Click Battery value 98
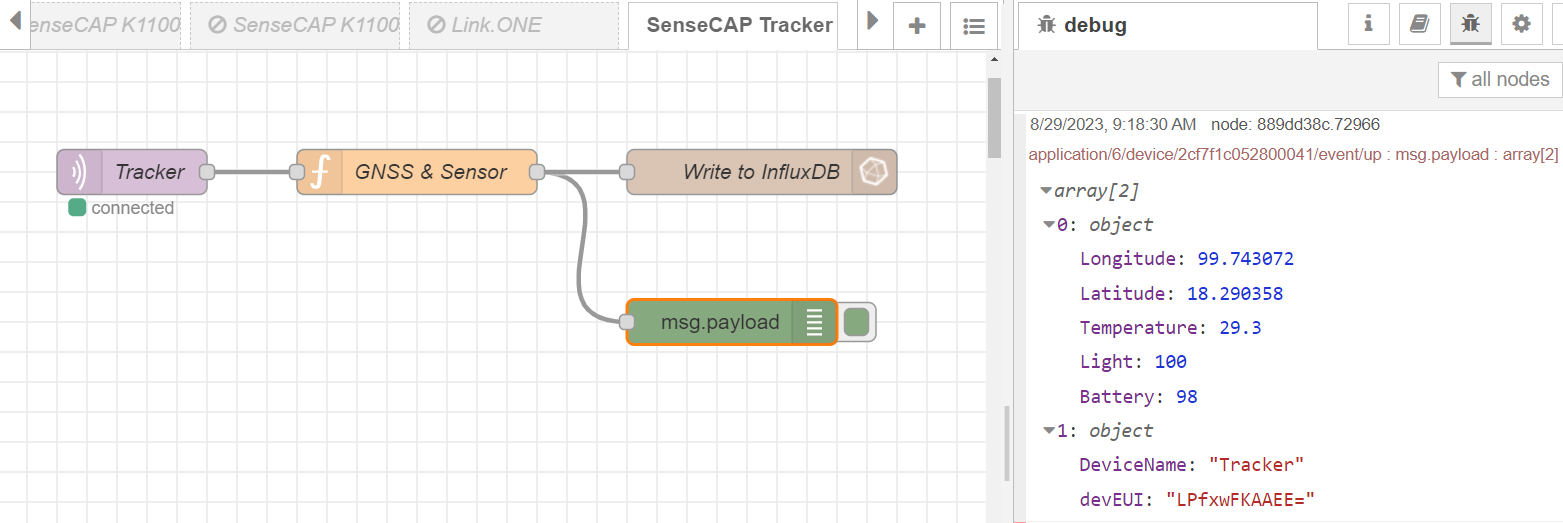This screenshot has height=523, width=1563. (x=1187, y=397)
